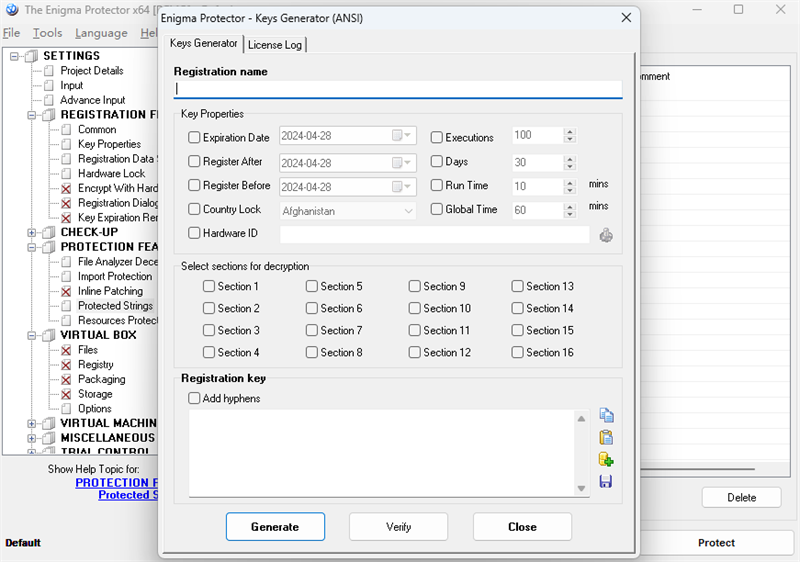Click the Verify button
The image size is (800, 562).
coord(398,527)
